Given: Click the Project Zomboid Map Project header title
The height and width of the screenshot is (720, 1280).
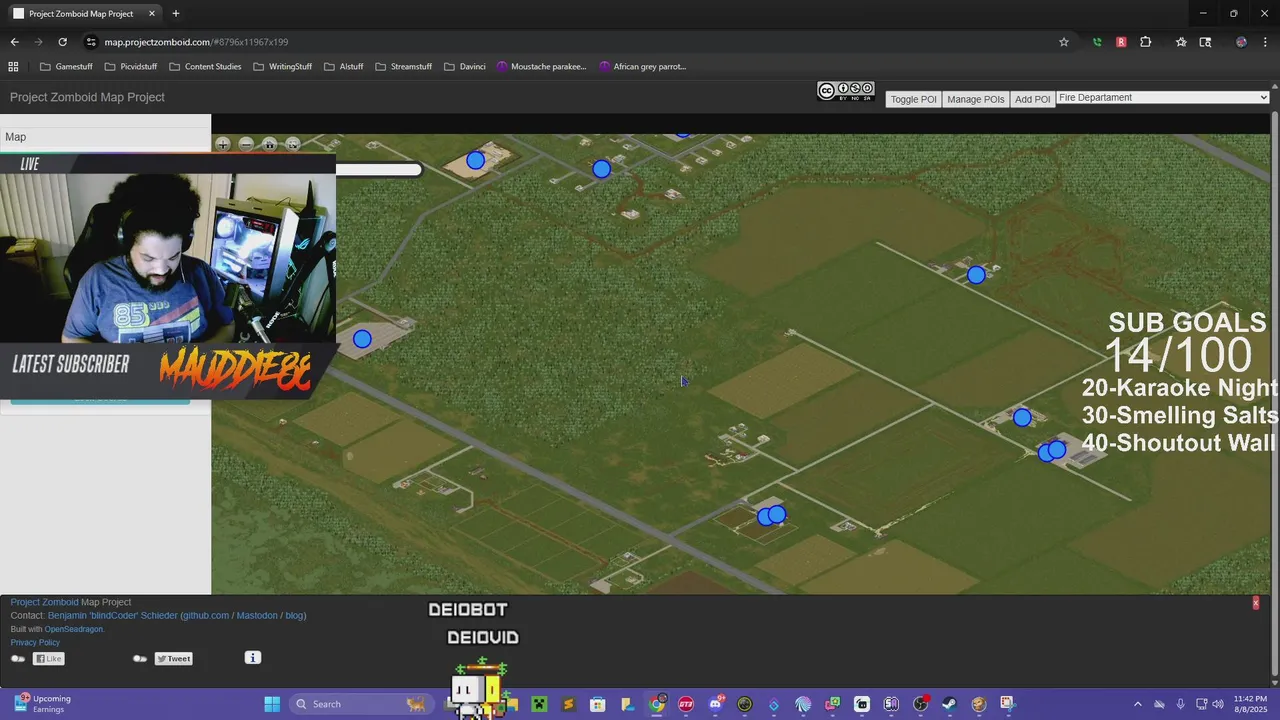Looking at the screenshot, I should [87, 97].
